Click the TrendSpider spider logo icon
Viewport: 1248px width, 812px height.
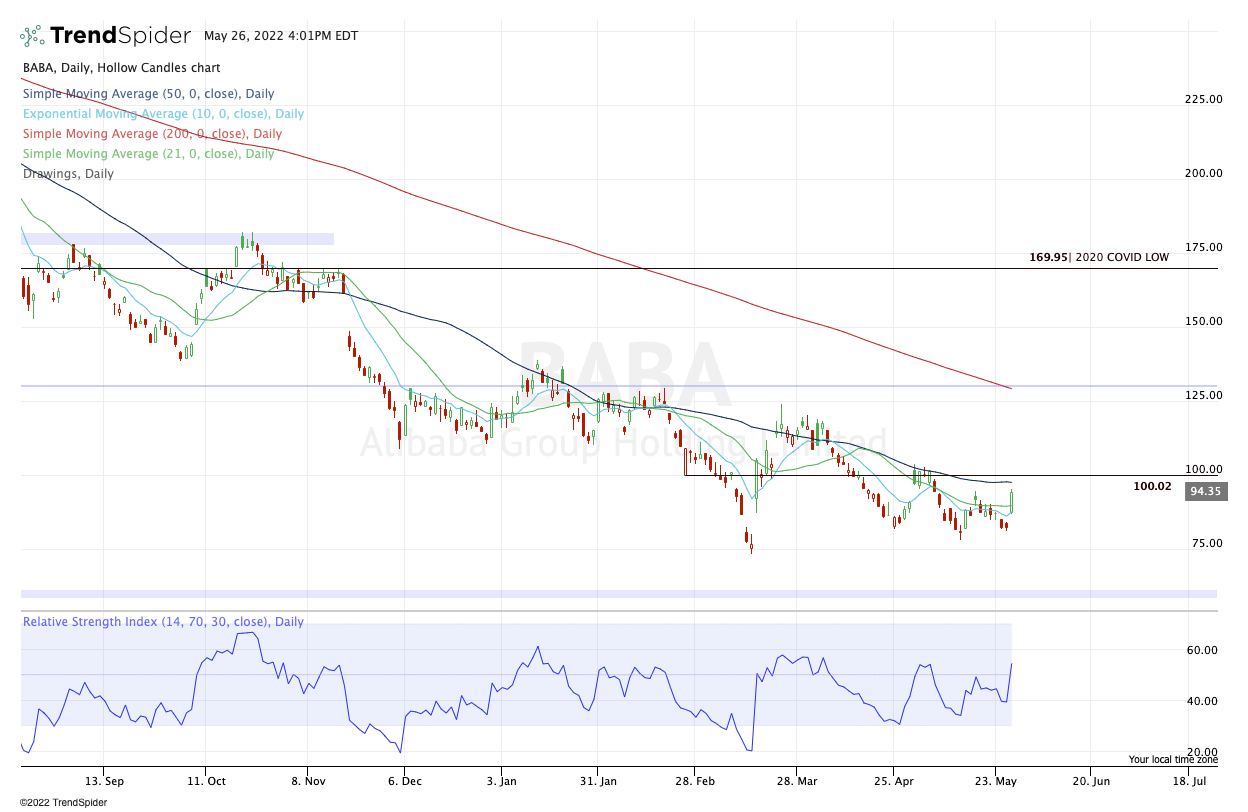pos(32,36)
